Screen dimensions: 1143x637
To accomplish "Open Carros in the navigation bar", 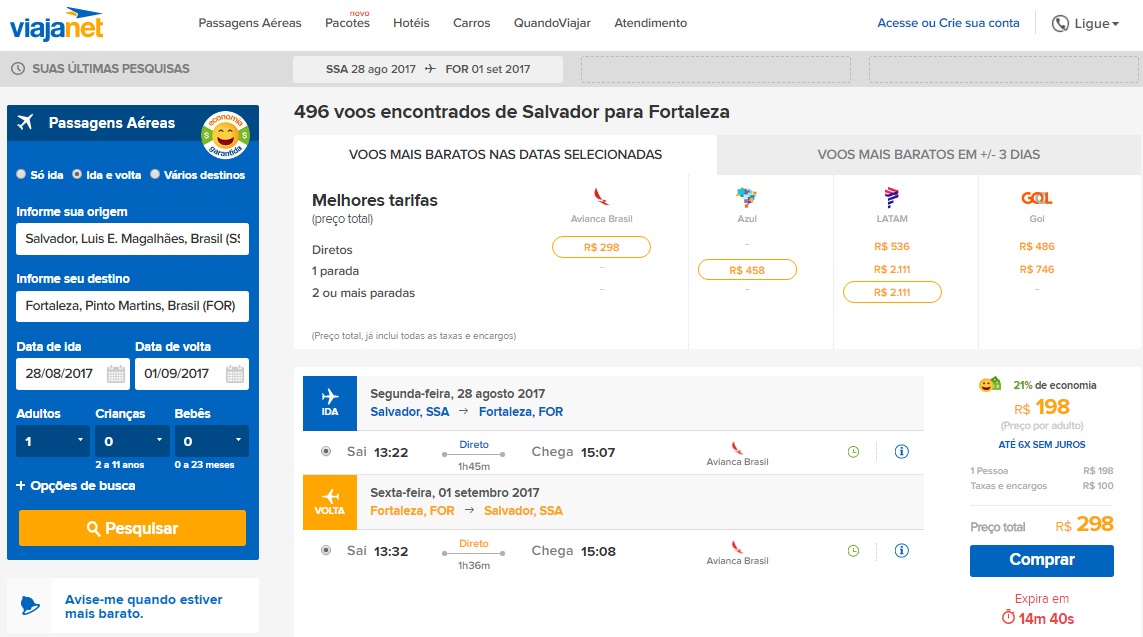I will (x=472, y=23).
